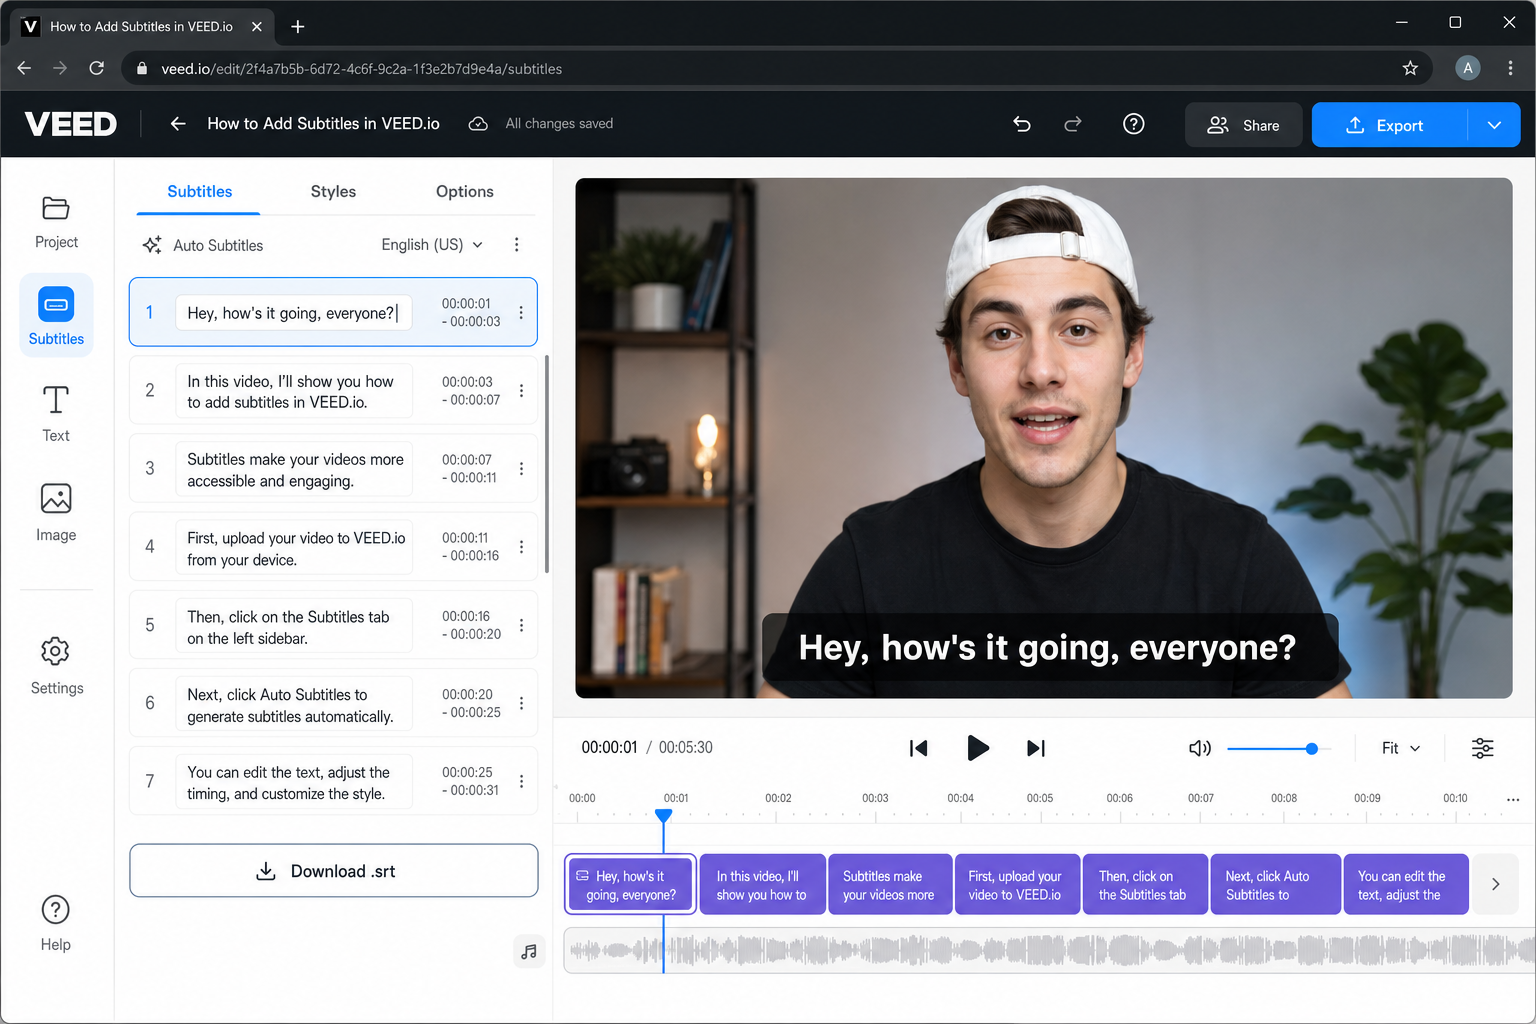Image resolution: width=1536 pixels, height=1024 pixels.
Task: Open the timeline settings sliders icon
Action: (1482, 748)
